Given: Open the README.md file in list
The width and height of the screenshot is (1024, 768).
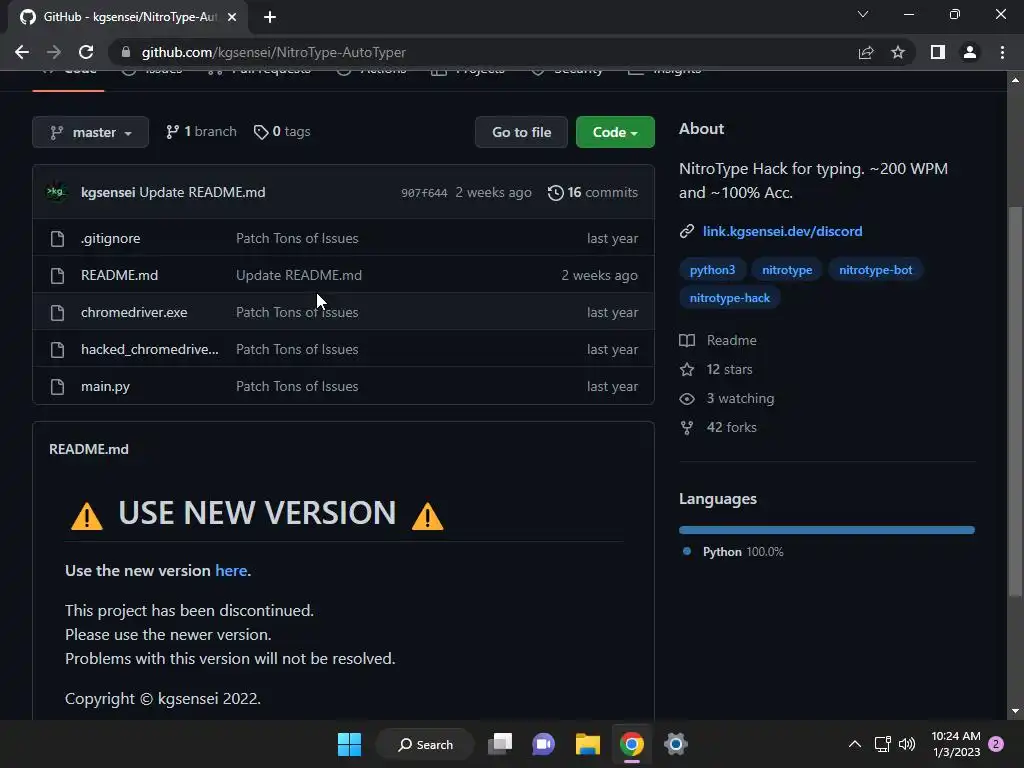Looking at the screenshot, I should tap(120, 275).
